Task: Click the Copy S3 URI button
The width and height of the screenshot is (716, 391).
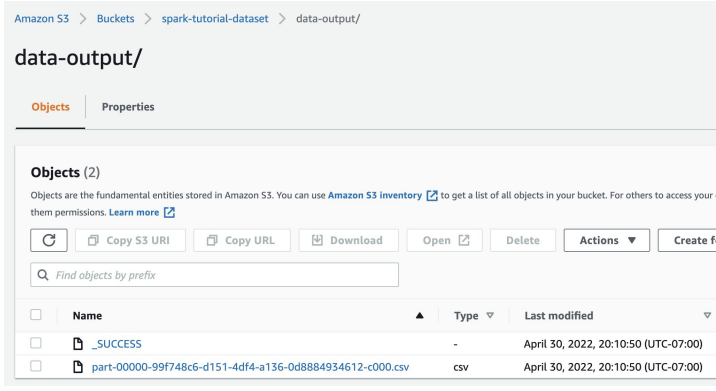Action: (x=130, y=240)
